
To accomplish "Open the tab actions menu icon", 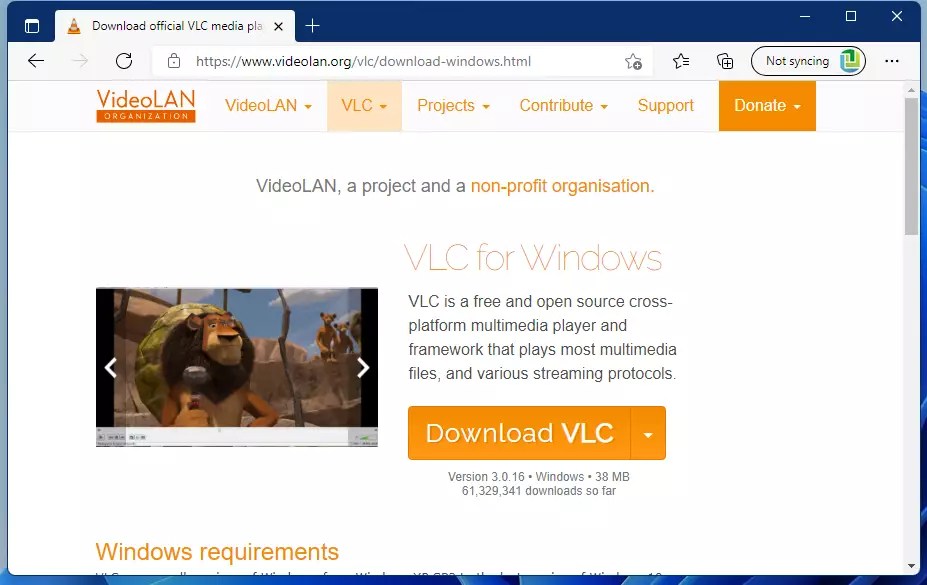I will click(x=32, y=26).
